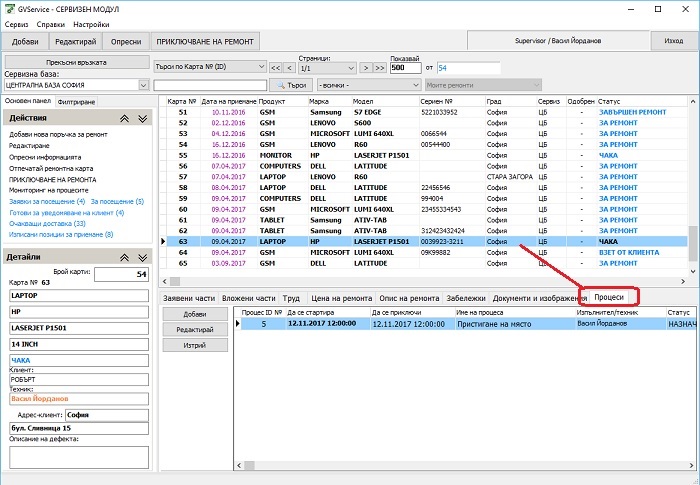Screen dimensions: 700x485
Task: Expand the Детайли panel with down chevrons
Action: [x=142, y=258]
